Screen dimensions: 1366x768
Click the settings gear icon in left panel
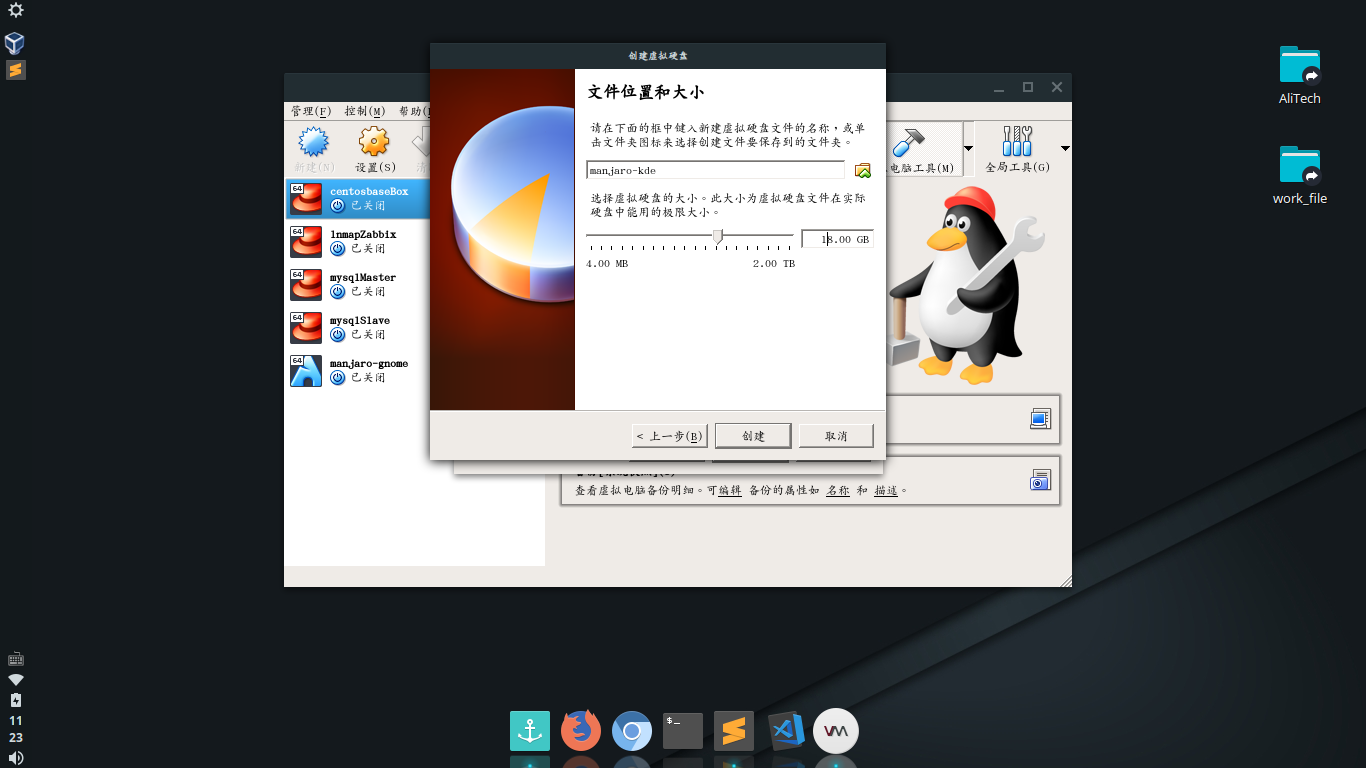coord(15,10)
